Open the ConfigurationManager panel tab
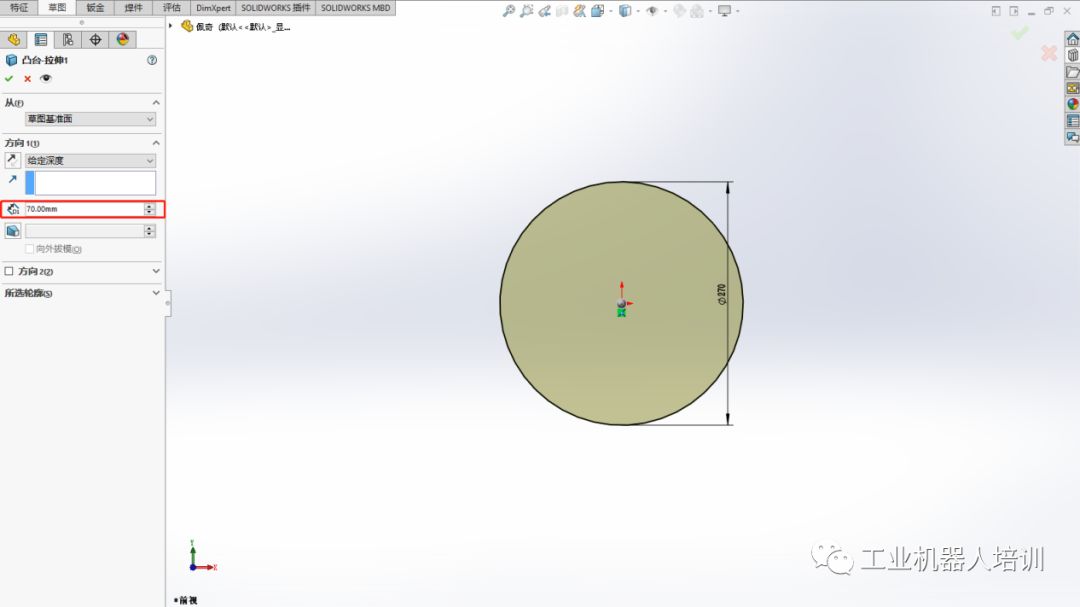The image size is (1080, 607). (68, 40)
